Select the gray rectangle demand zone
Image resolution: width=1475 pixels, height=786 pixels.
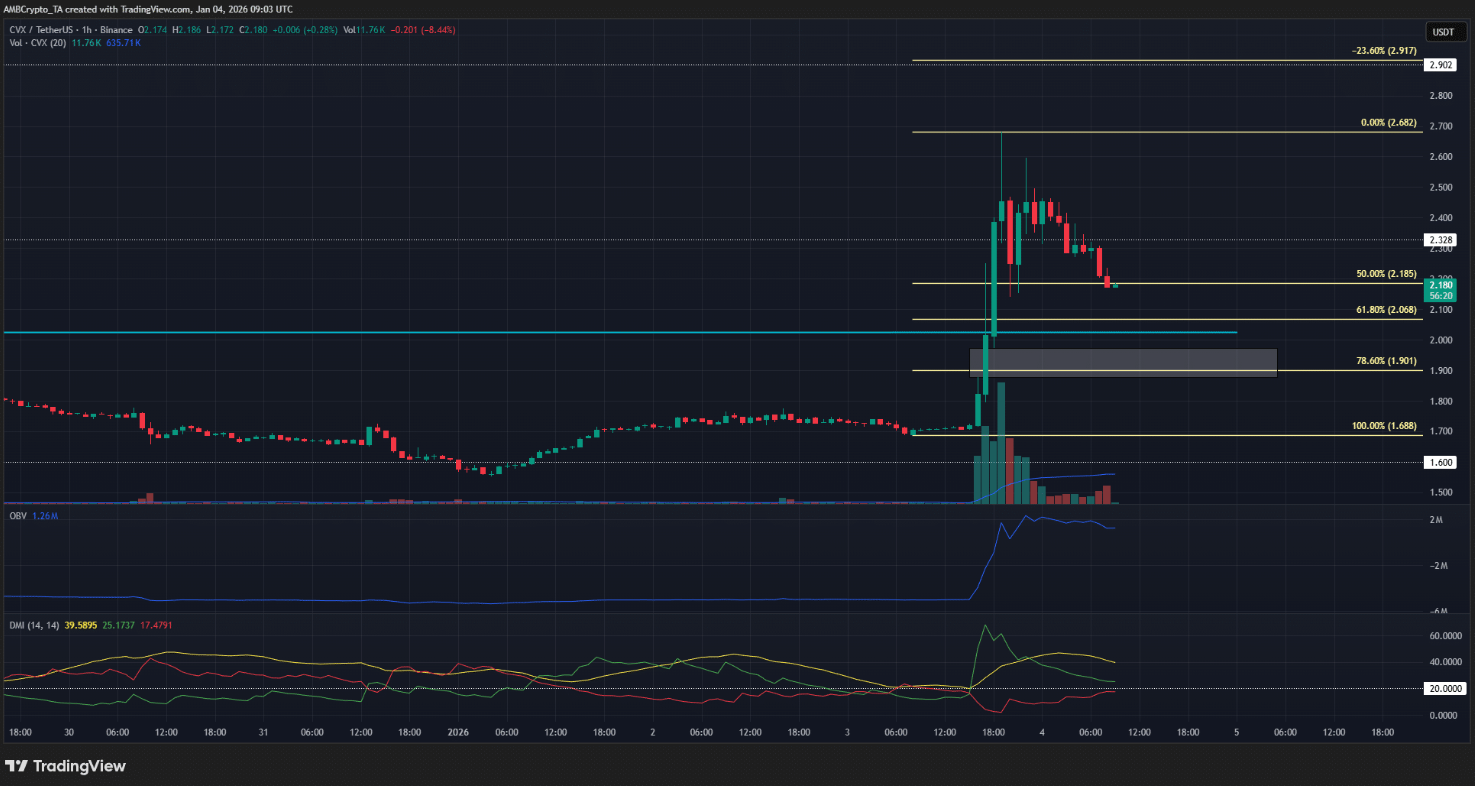pyautogui.click(x=1122, y=362)
